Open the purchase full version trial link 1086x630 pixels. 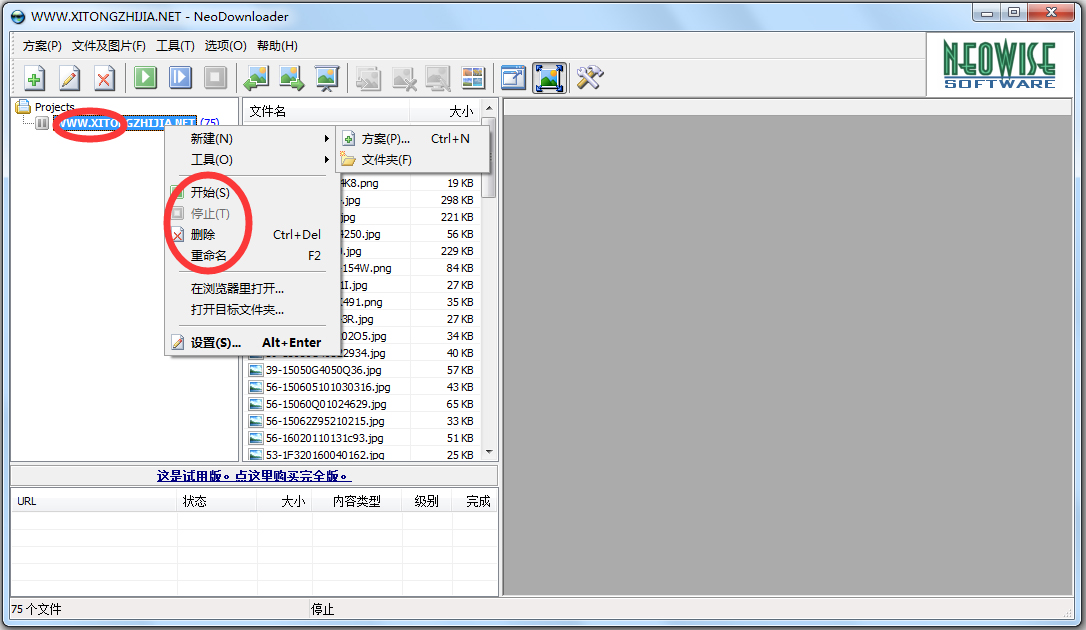click(248, 475)
